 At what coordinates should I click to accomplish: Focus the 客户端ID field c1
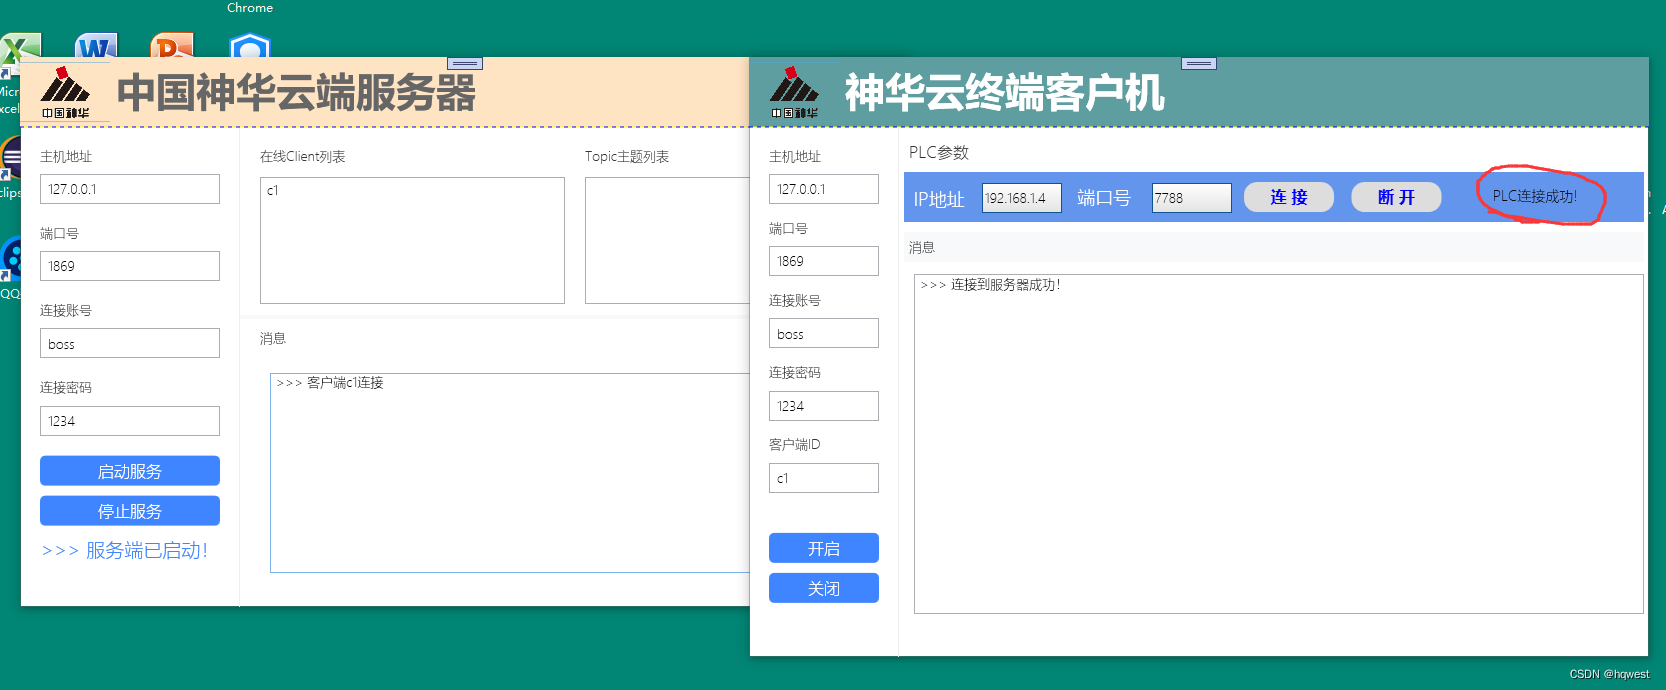click(824, 478)
